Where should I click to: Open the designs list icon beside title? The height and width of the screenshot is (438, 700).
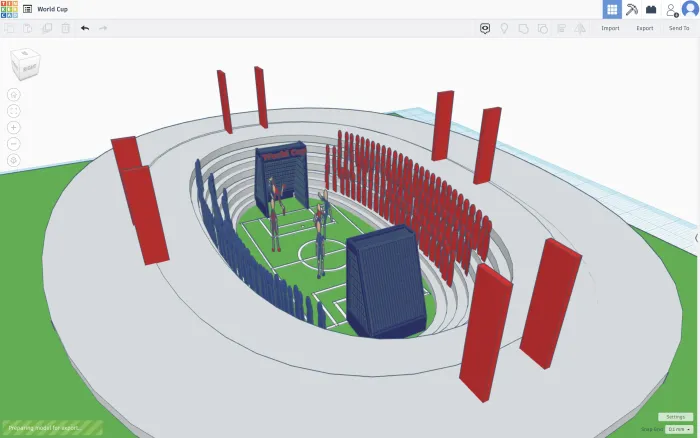point(27,9)
